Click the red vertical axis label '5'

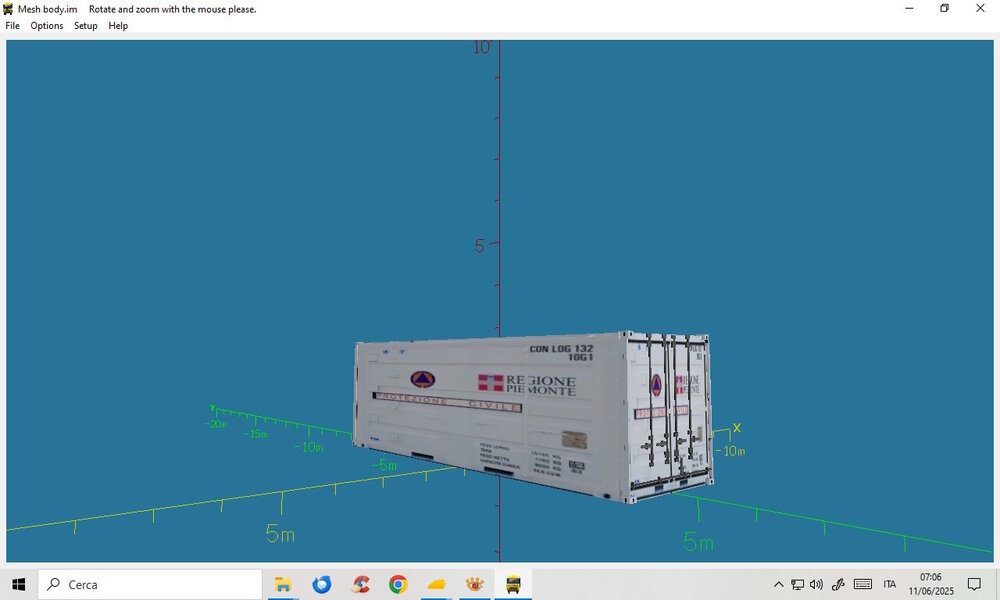(x=480, y=245)
